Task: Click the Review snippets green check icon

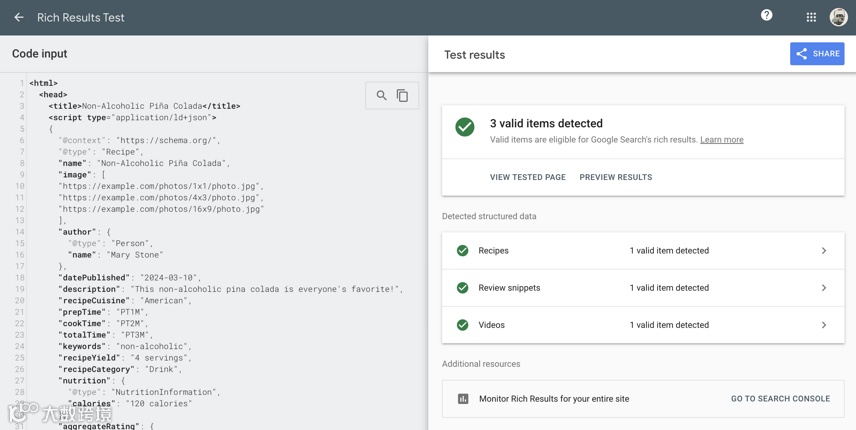Action: click(462, 288)
